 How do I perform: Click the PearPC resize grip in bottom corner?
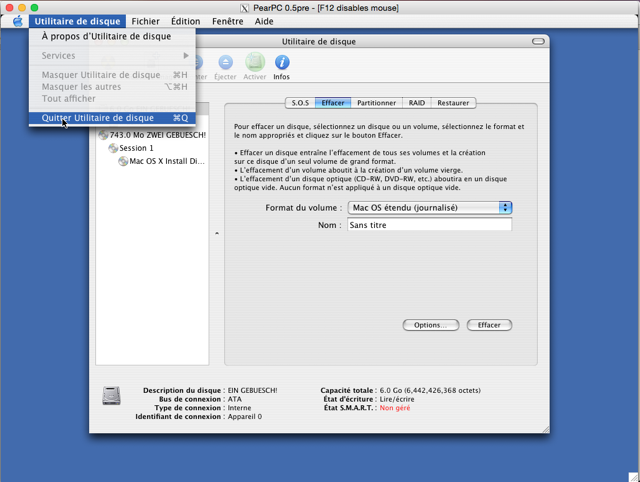tap(633, 477)
